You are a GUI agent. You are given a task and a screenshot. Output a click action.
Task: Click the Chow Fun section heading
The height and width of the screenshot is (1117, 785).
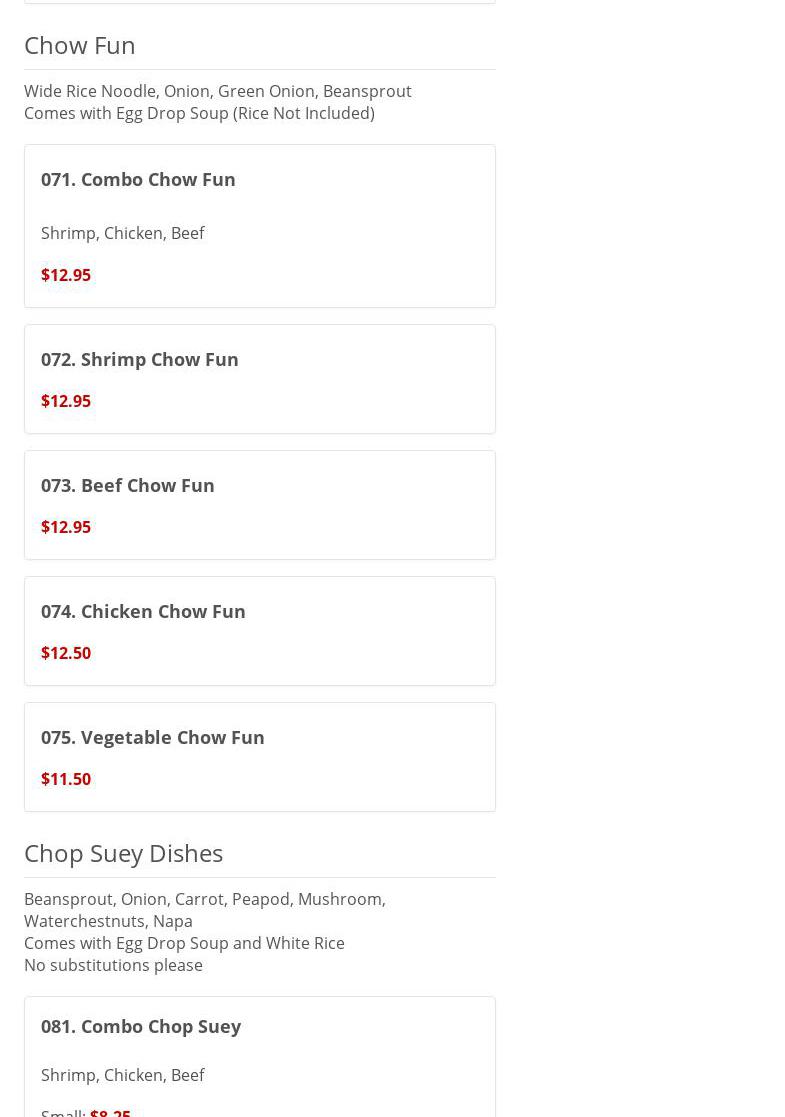80,45
